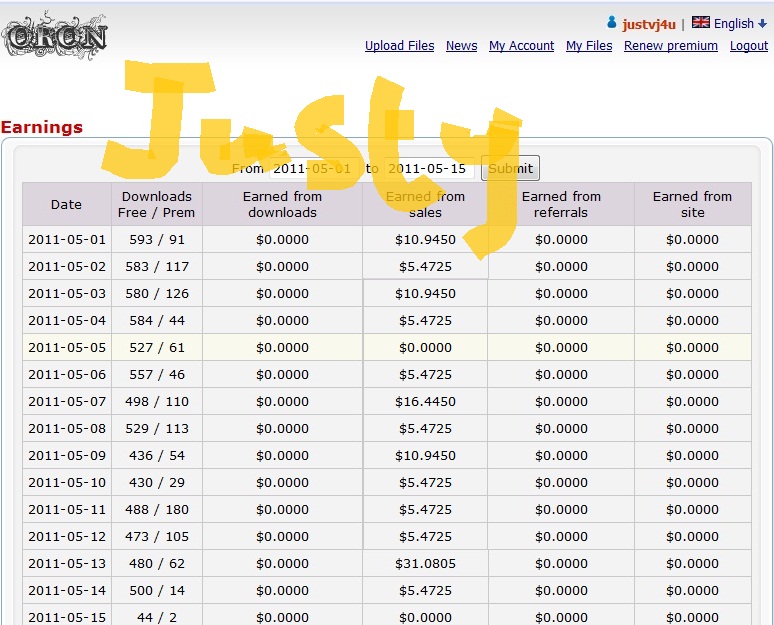Image resolution: width=774 pixels, height=625 pixels.
Task: Select the 2011-05-05 date cell
Action: click(x=66, y=348)
